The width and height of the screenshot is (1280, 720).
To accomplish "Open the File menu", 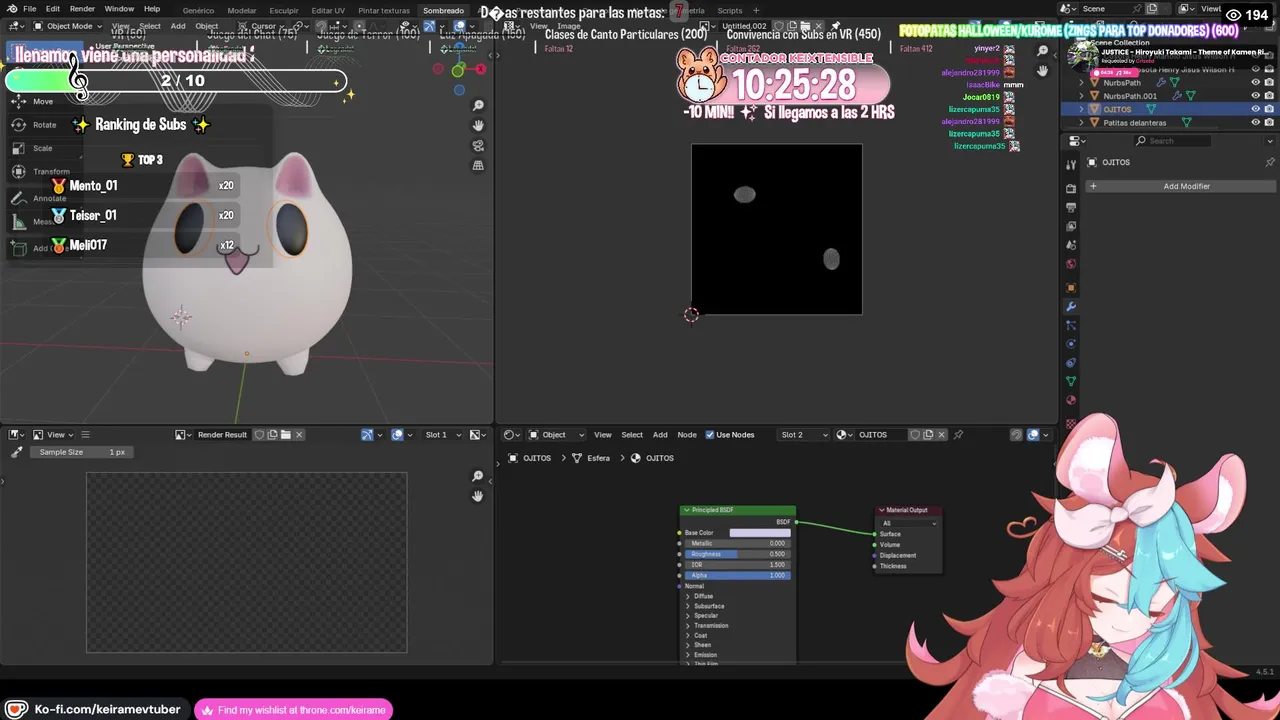I will point(30,9).
